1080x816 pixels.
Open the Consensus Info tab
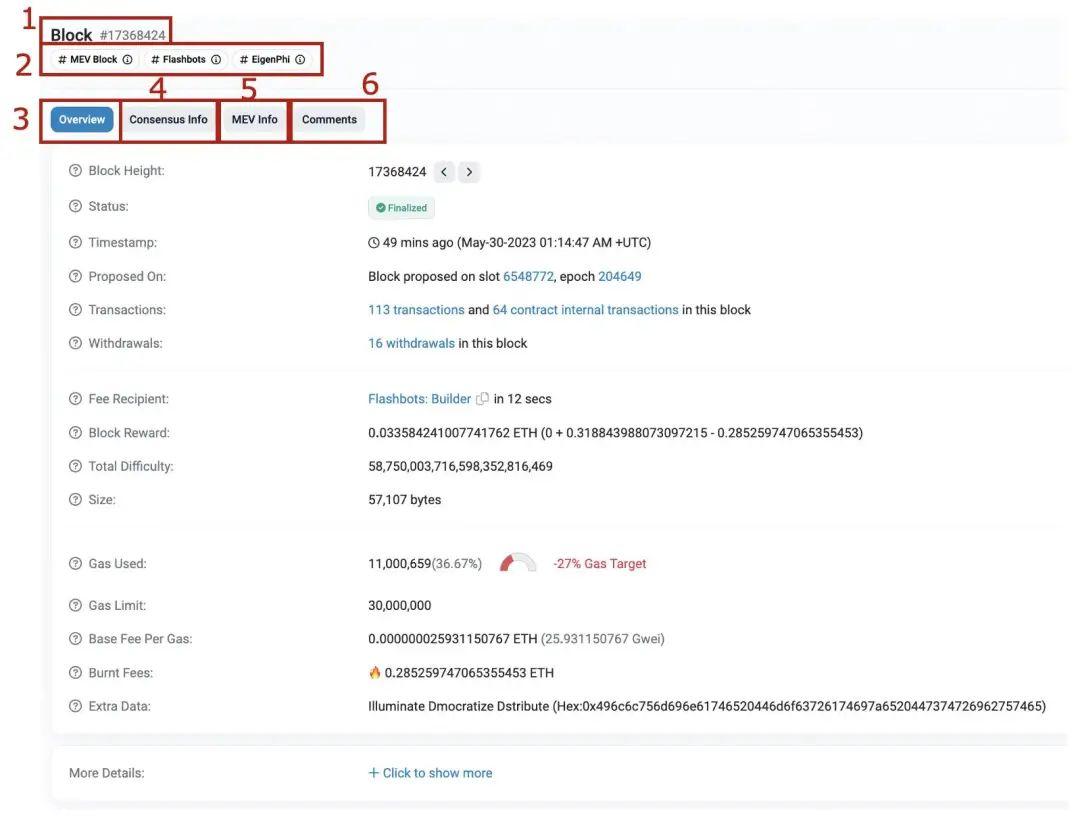(x=167, y=118)
